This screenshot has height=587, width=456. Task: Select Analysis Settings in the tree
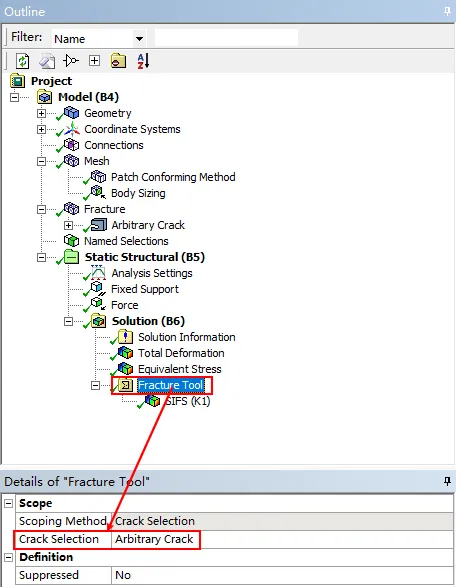152,273
